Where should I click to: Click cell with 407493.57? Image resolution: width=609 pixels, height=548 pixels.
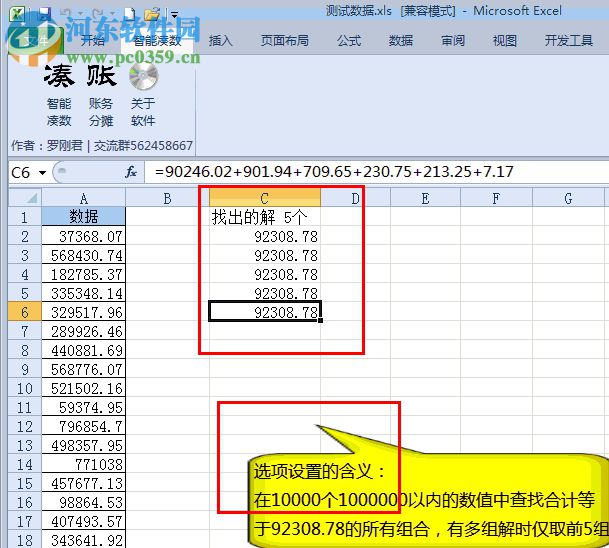pyautogui.click(x=84, y=521)
